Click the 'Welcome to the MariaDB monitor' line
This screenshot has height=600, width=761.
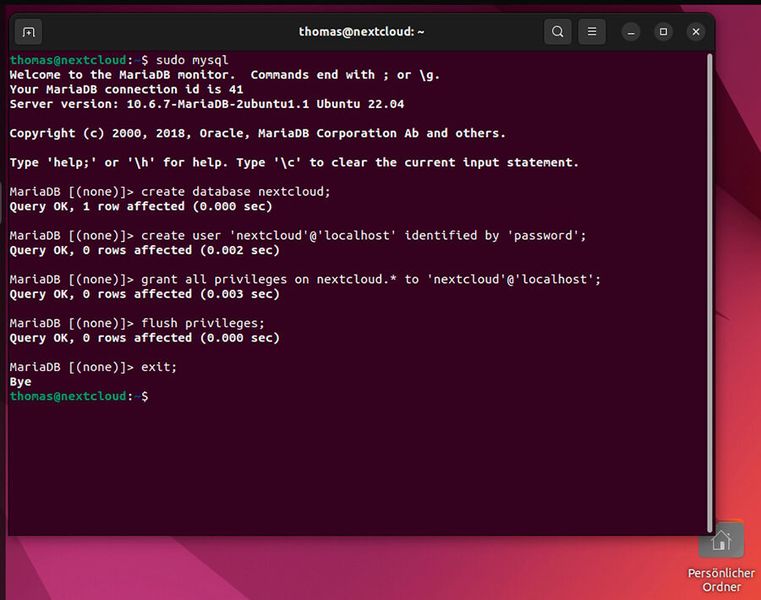pyautogui.click(x=225, y=75)
